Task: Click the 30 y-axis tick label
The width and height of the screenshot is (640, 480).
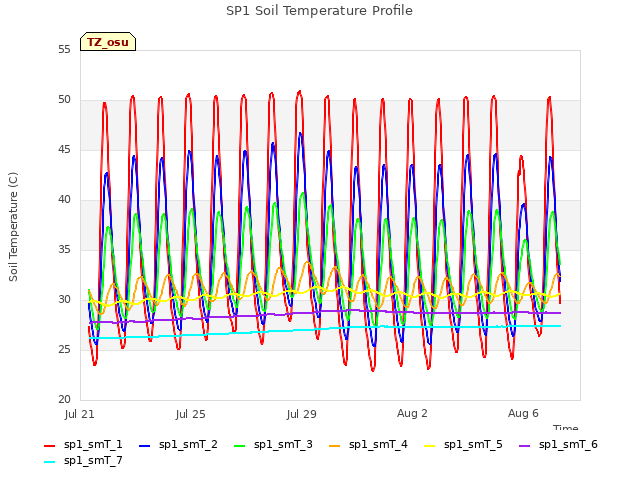Action: (64, 300)
